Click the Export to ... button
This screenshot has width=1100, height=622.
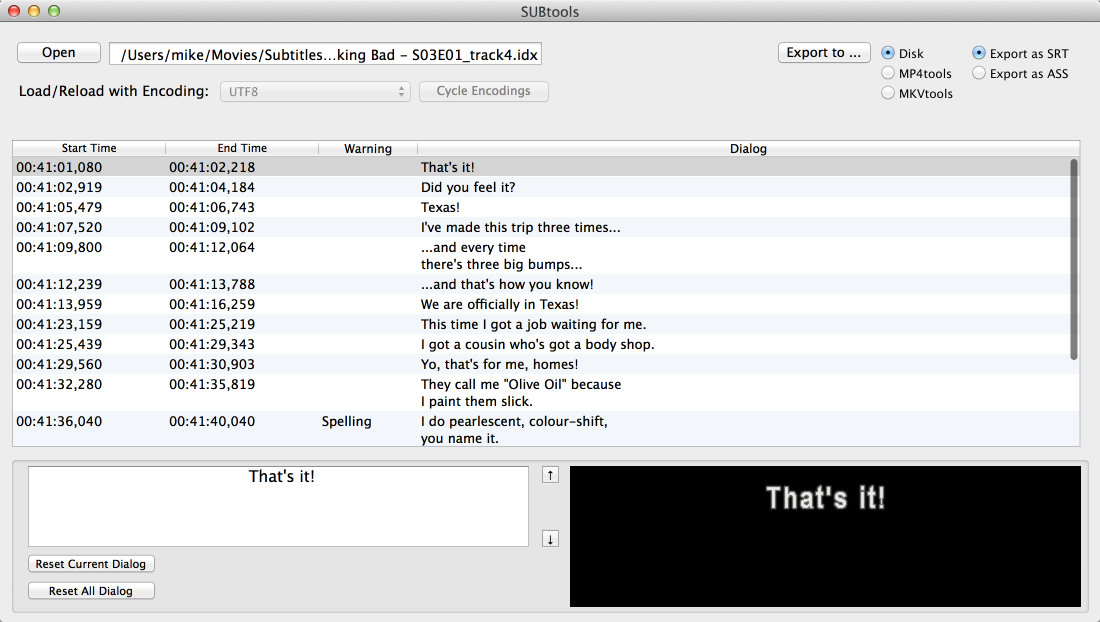click(x=823, y=53)
